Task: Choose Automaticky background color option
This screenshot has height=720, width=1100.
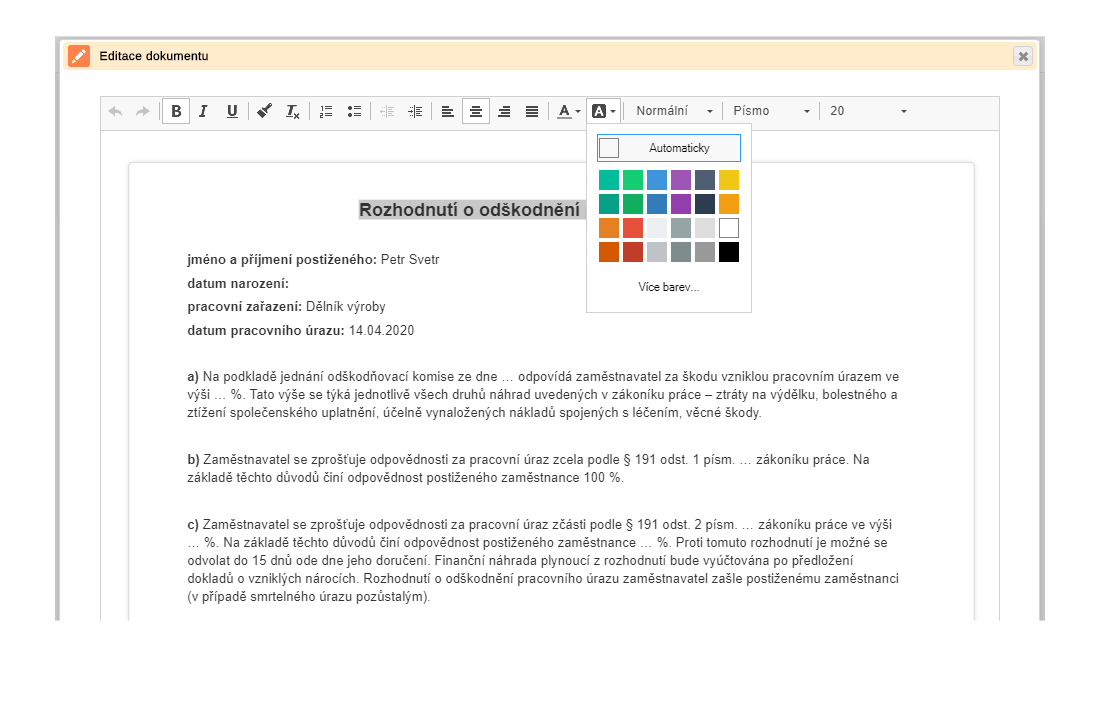Action: [669, 148]
